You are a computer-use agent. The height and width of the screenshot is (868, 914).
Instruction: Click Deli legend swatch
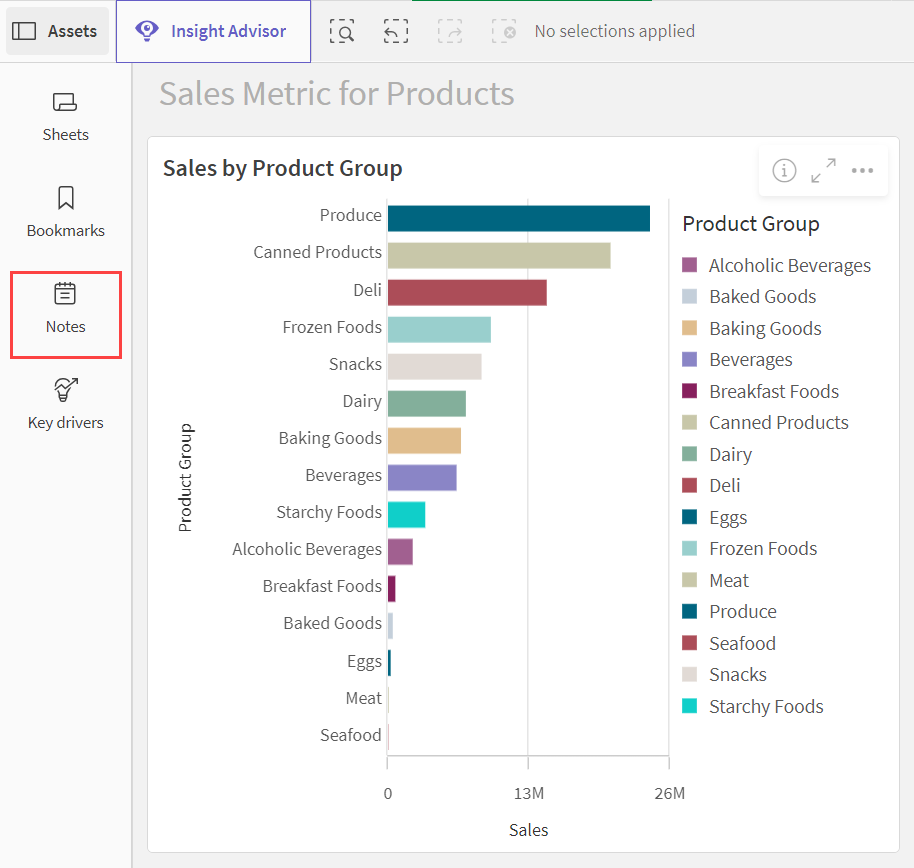(x=690, y=486)
